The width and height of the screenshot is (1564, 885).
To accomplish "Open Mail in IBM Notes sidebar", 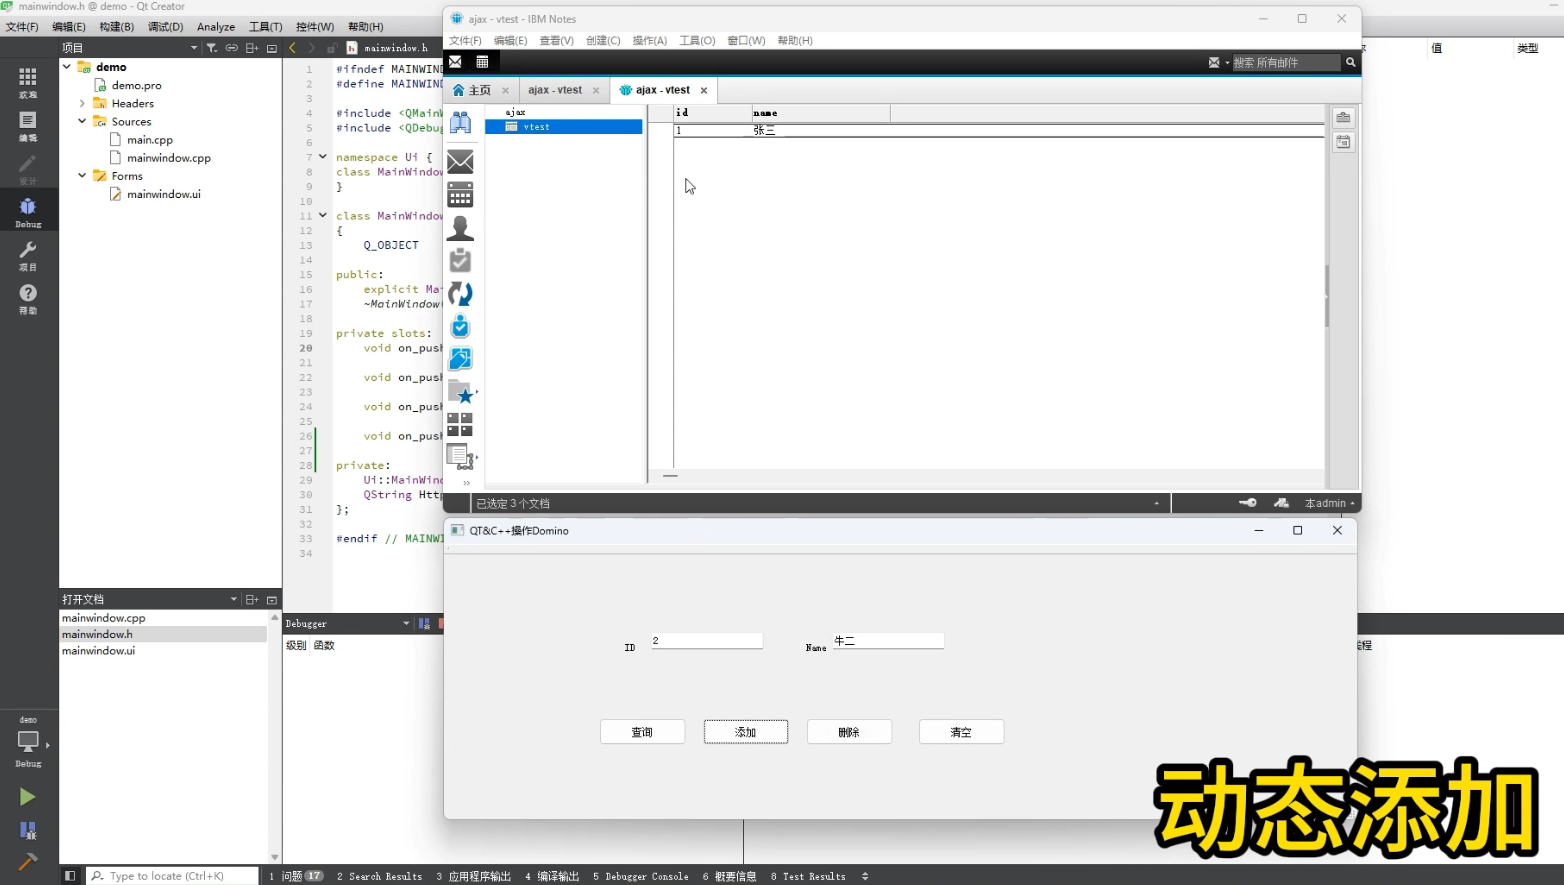I will pos(460,161).
